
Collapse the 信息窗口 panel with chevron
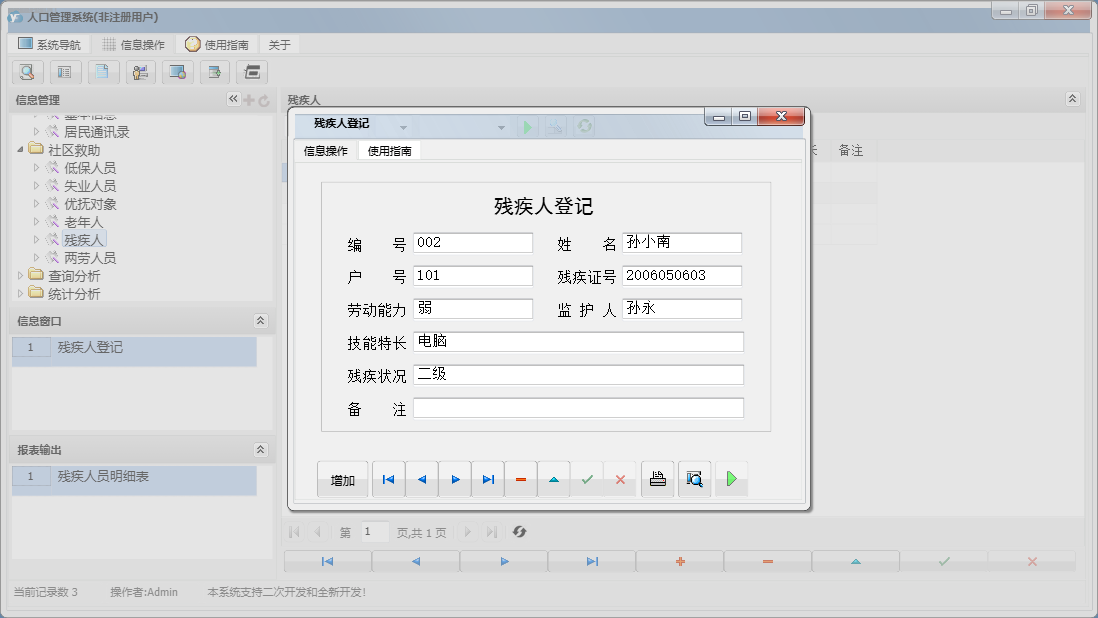pos(260,321)
